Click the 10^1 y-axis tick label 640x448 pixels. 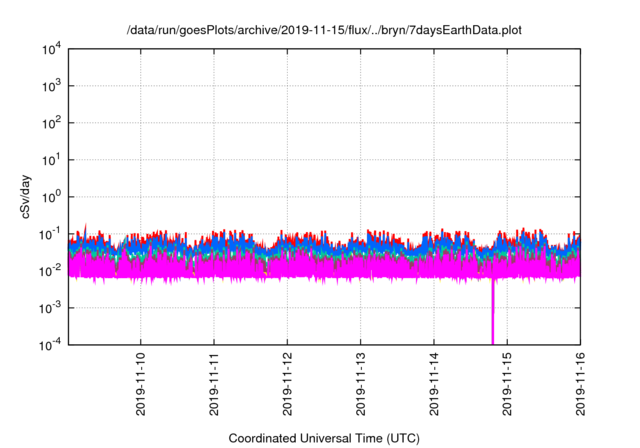point(52,160)
